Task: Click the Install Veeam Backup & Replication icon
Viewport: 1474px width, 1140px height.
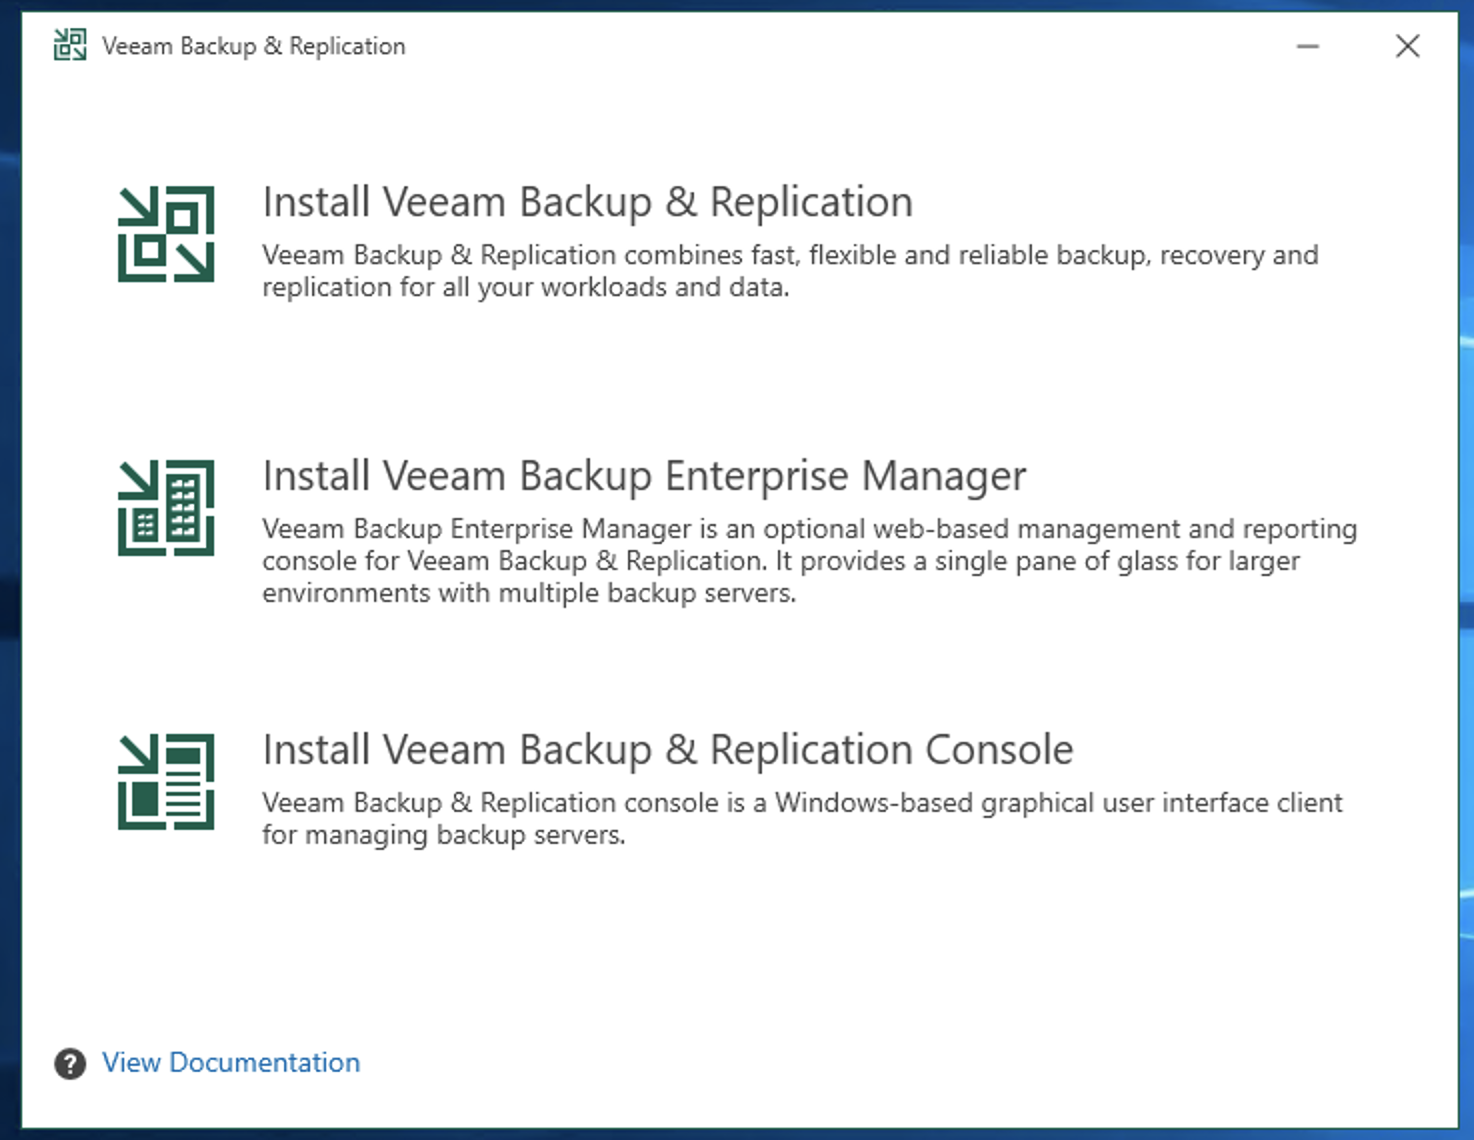Action: tap(166, 234)
